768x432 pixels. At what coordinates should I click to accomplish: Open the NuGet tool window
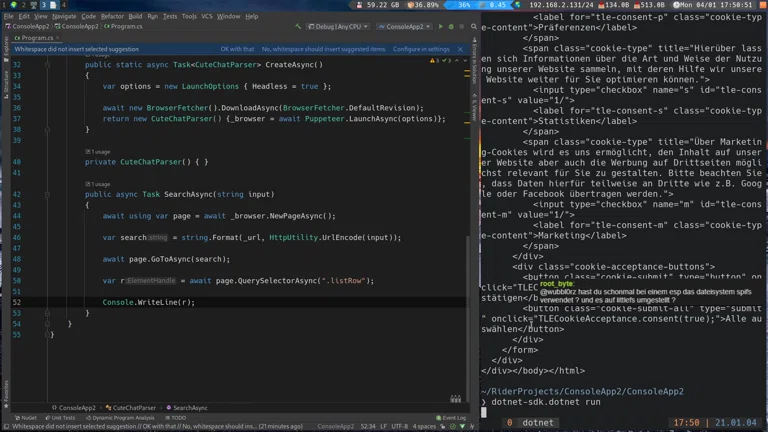click(x=26, y=418)
